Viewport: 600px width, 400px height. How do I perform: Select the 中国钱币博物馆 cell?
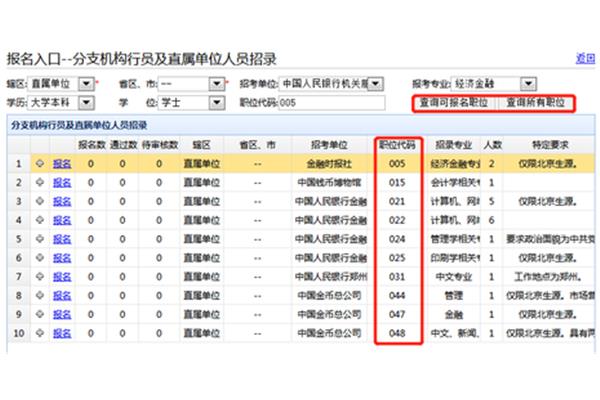pos(329,183)
